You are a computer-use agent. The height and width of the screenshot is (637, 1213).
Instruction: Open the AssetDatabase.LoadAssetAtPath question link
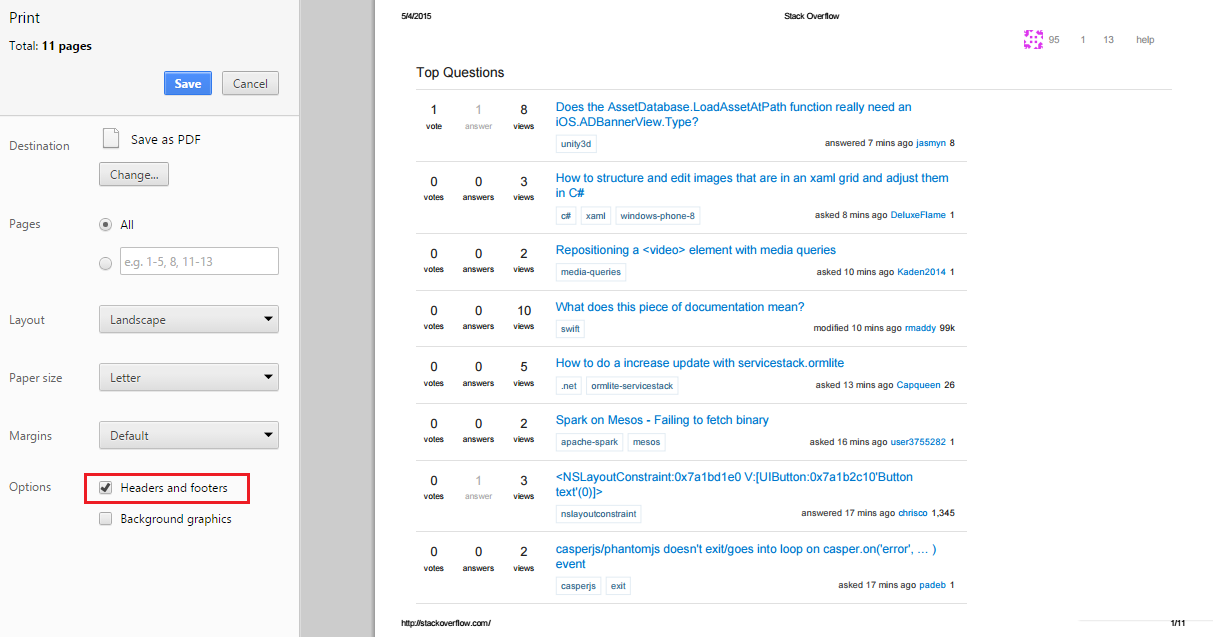[734, 106]
